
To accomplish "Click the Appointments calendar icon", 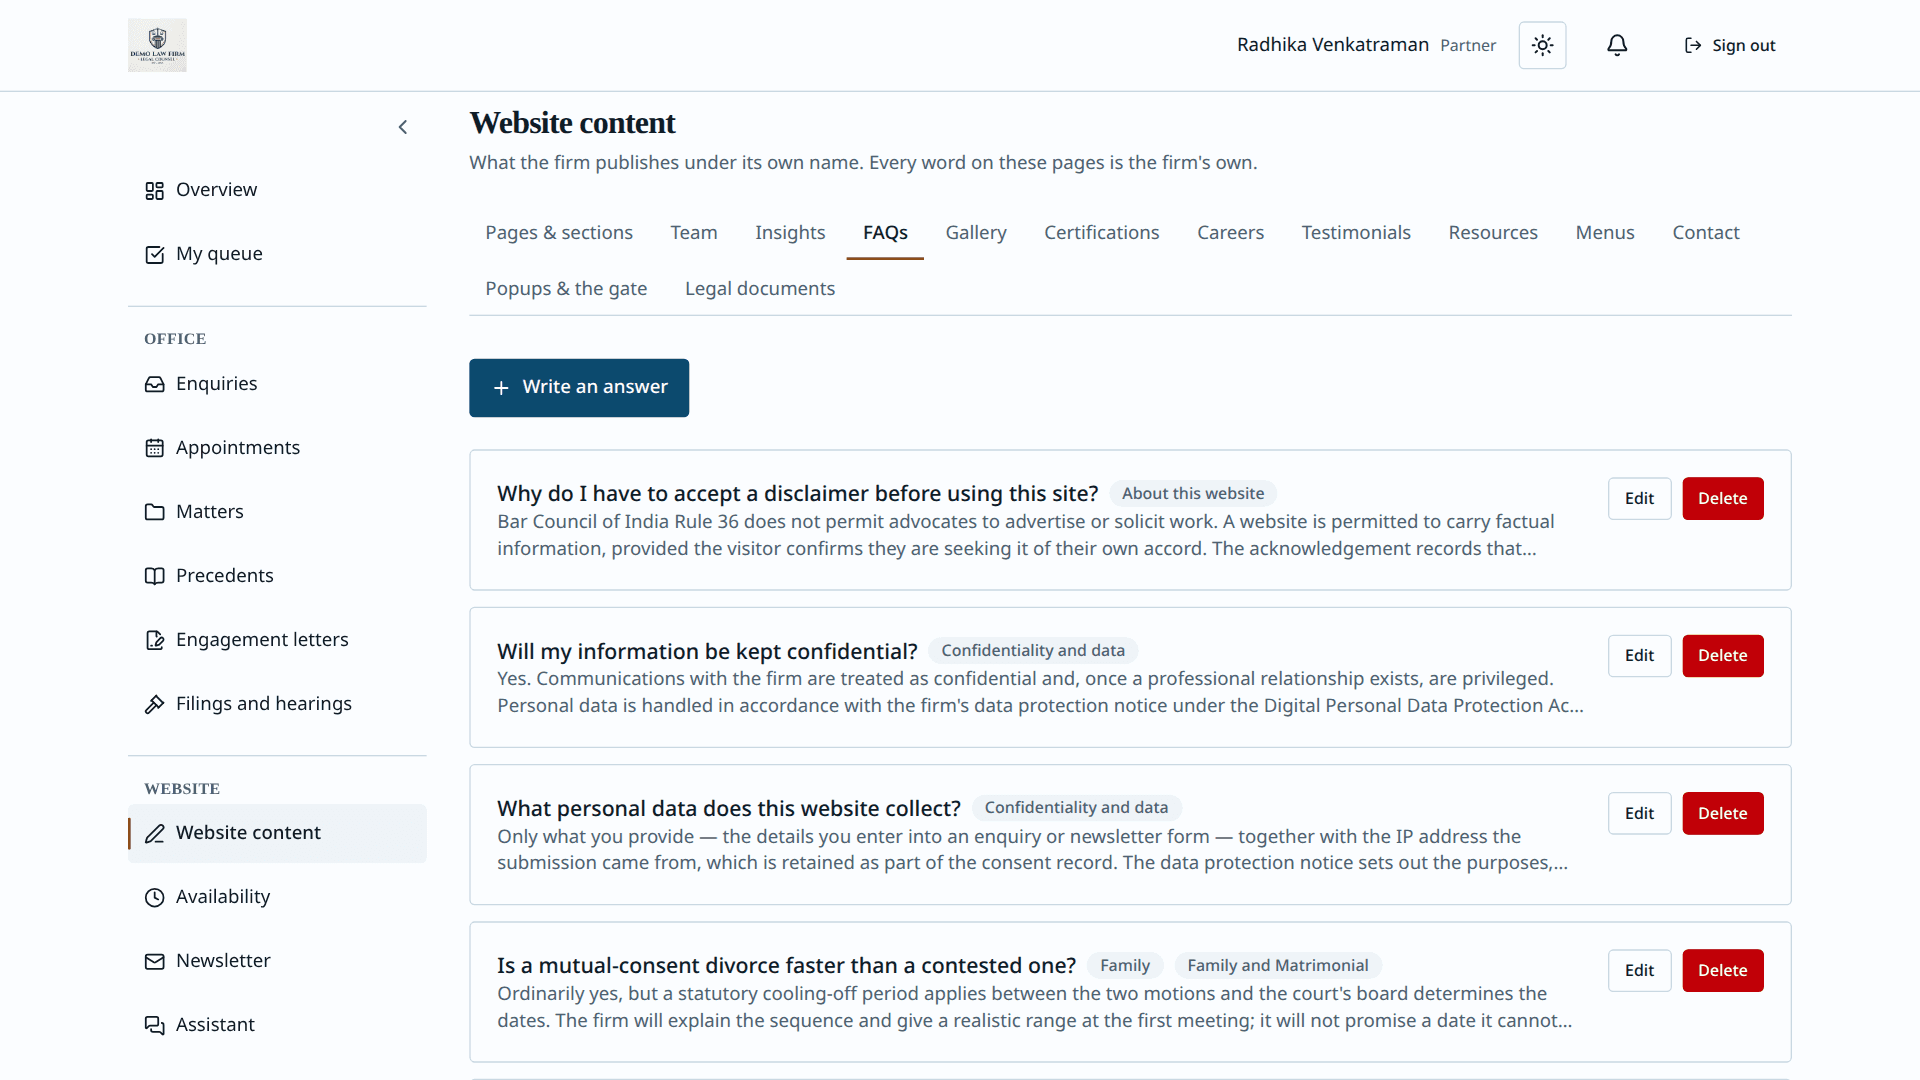I will click(x=154, y=448).
